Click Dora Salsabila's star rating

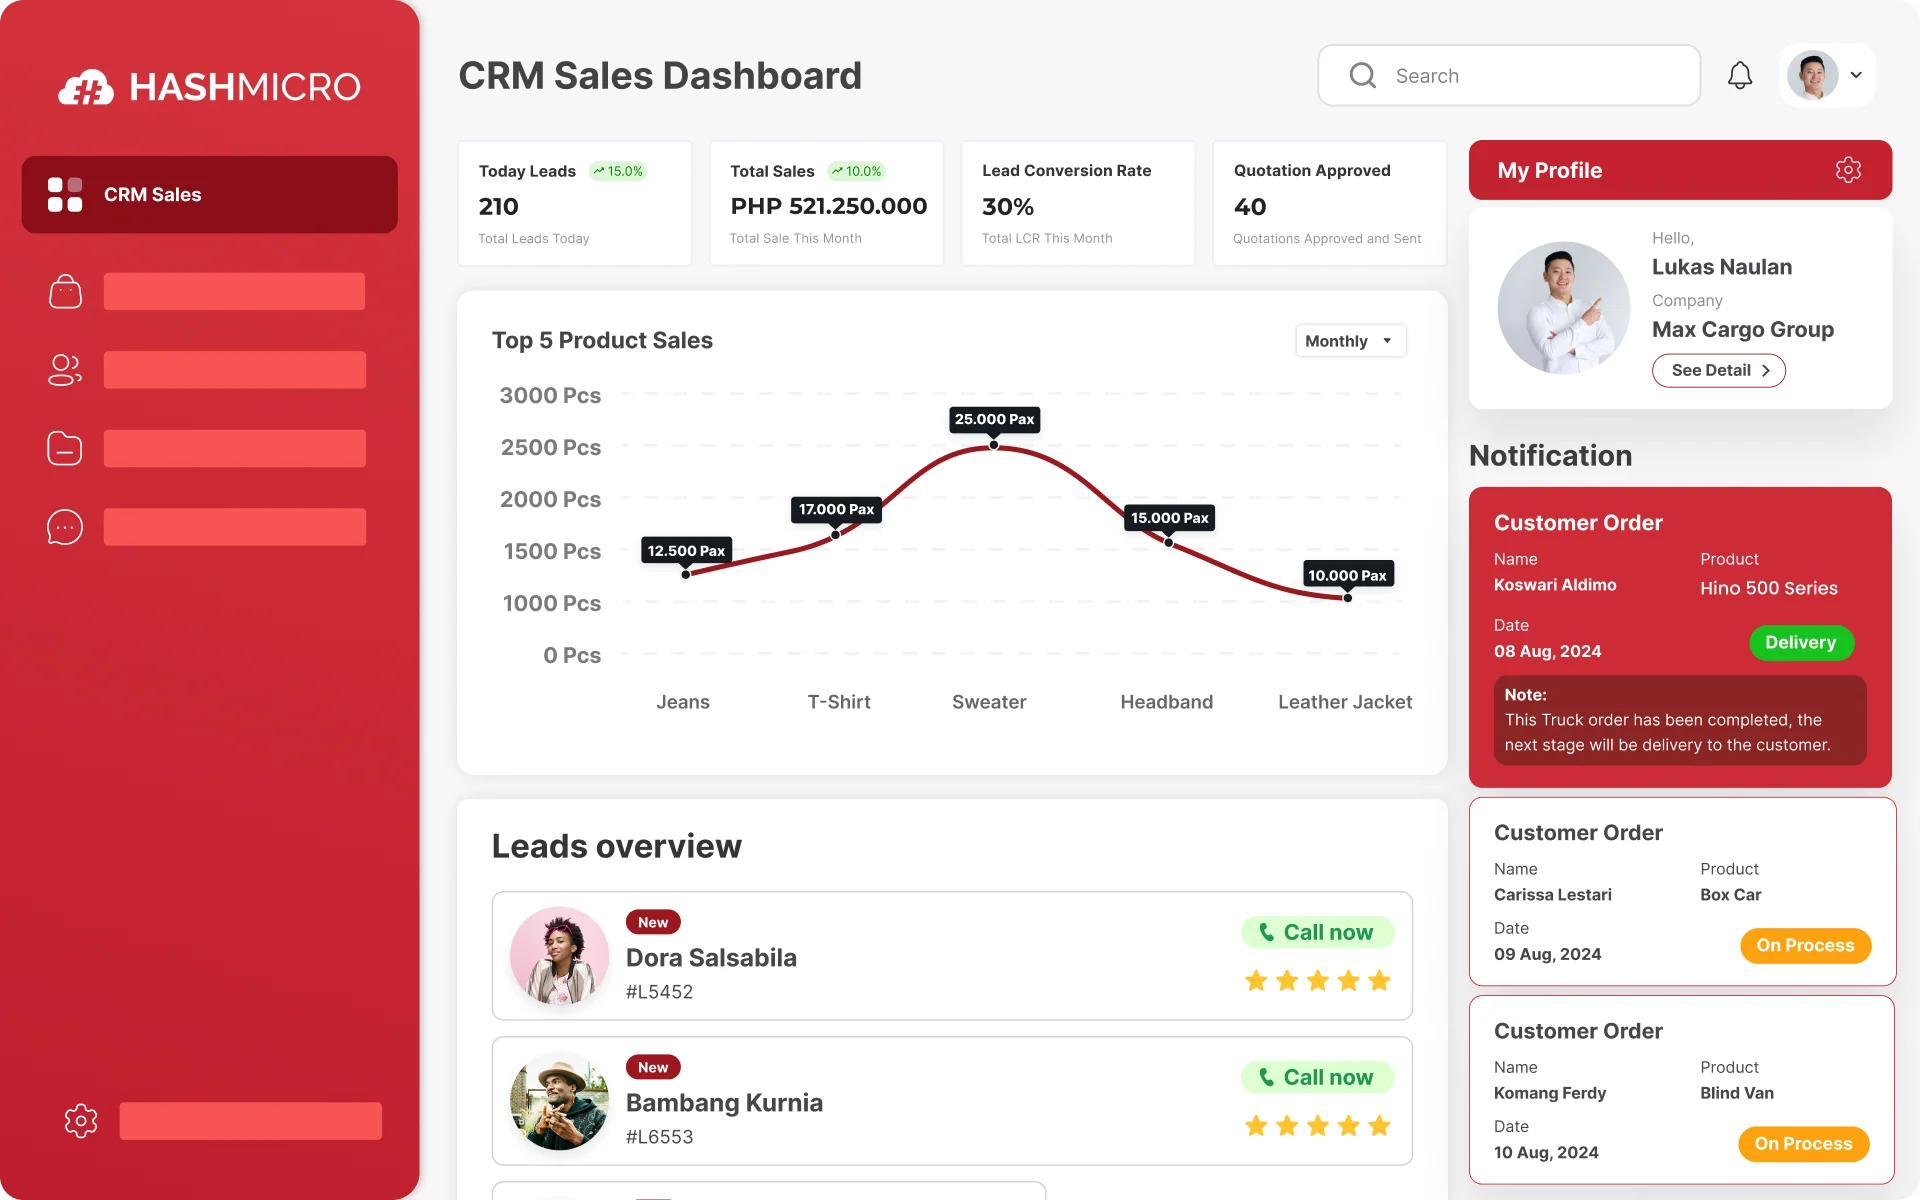(1317, 981)
